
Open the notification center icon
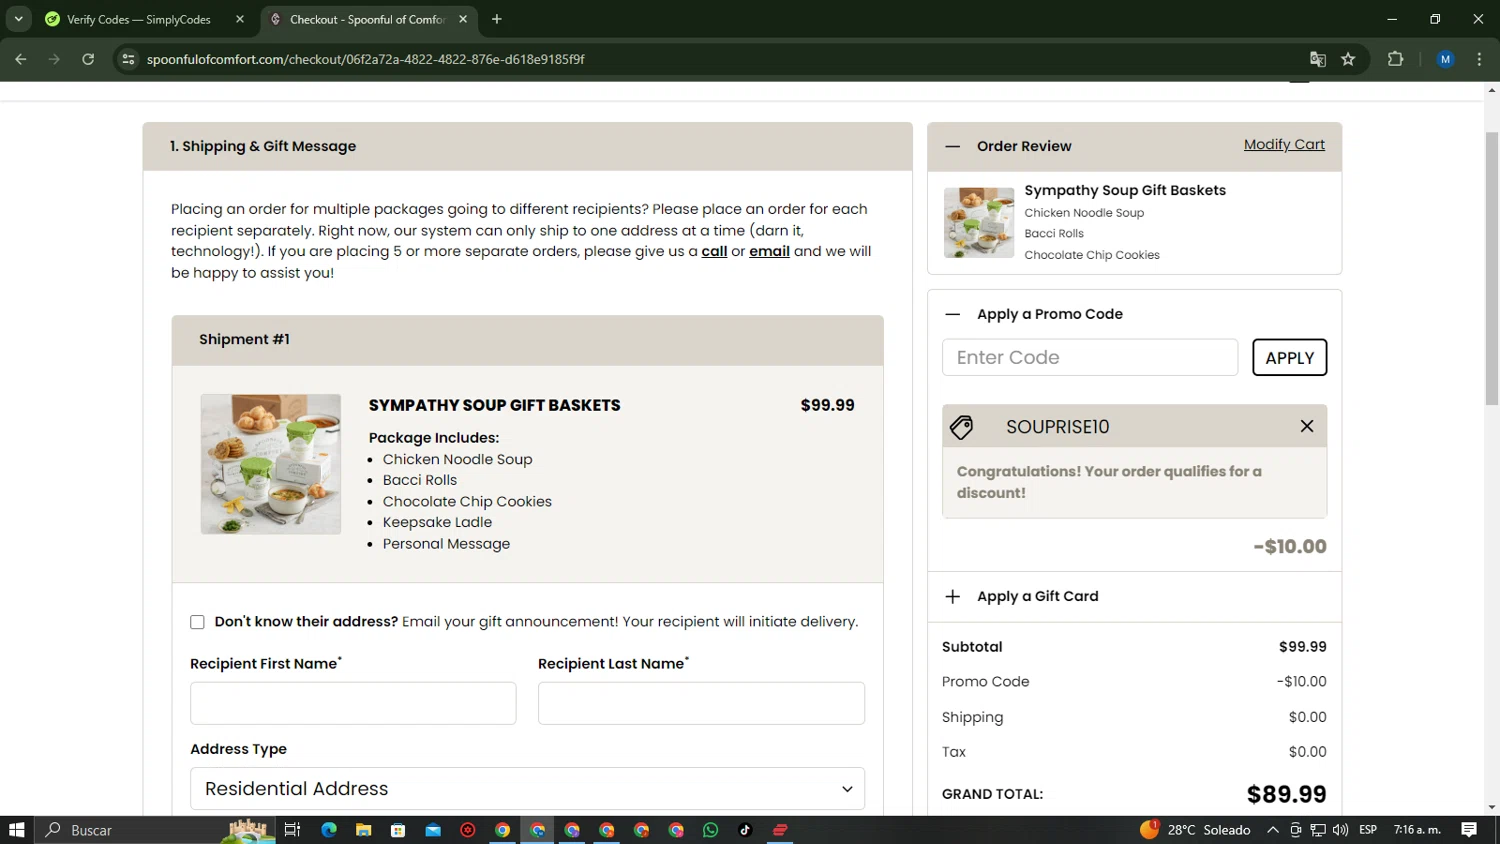point(1469,830)
